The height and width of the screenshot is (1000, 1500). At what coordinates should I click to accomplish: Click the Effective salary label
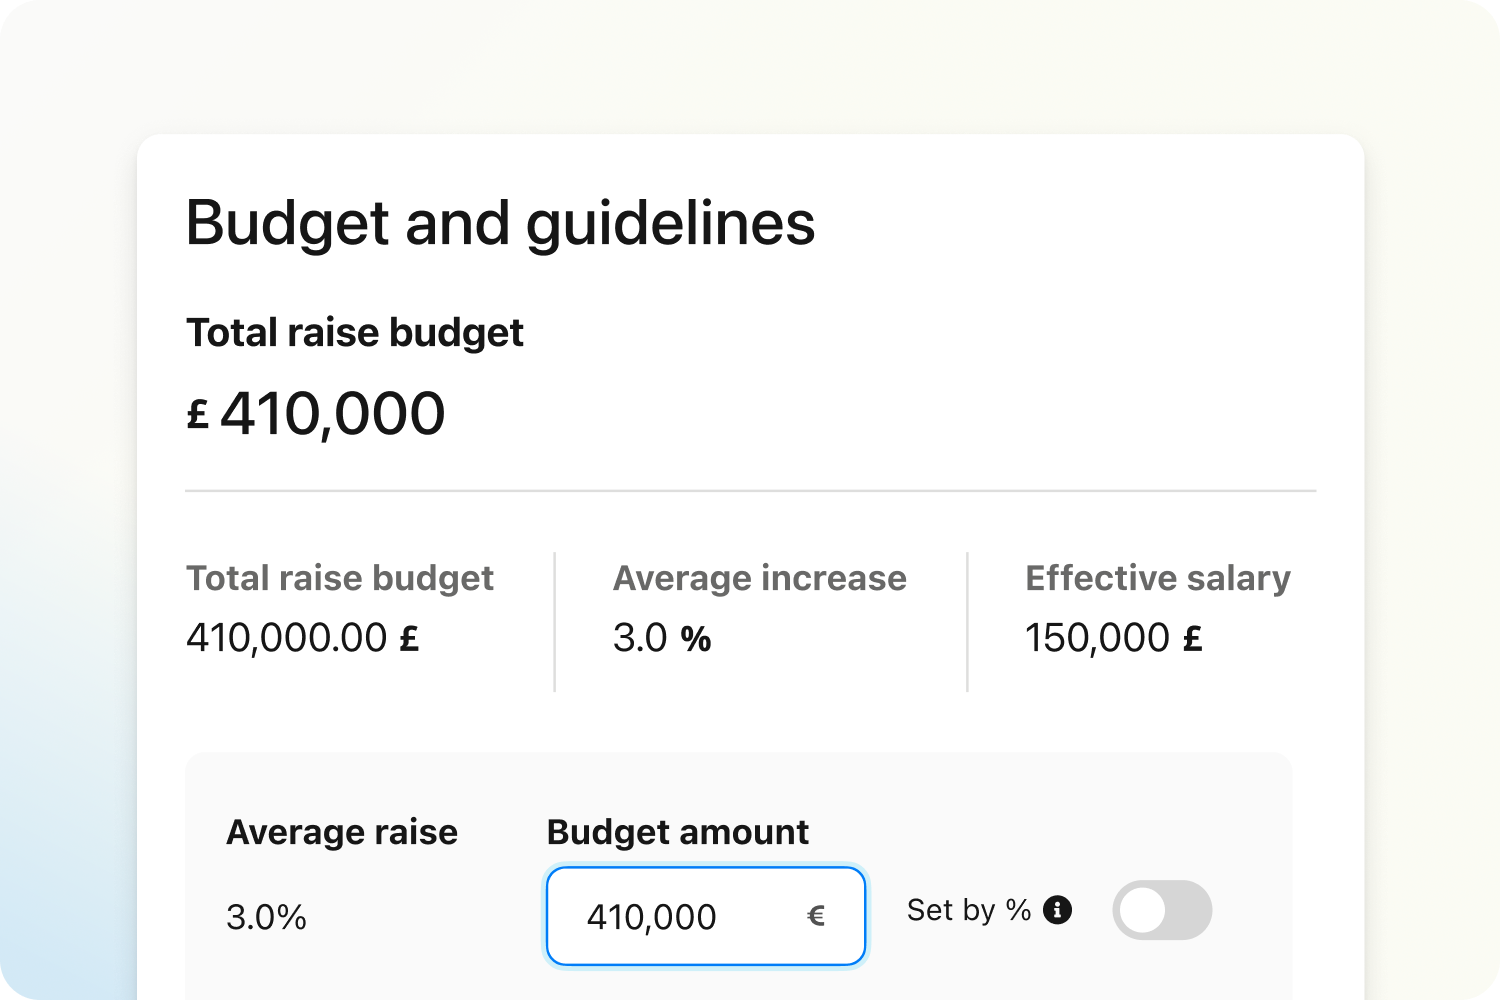click(1158, 578)
